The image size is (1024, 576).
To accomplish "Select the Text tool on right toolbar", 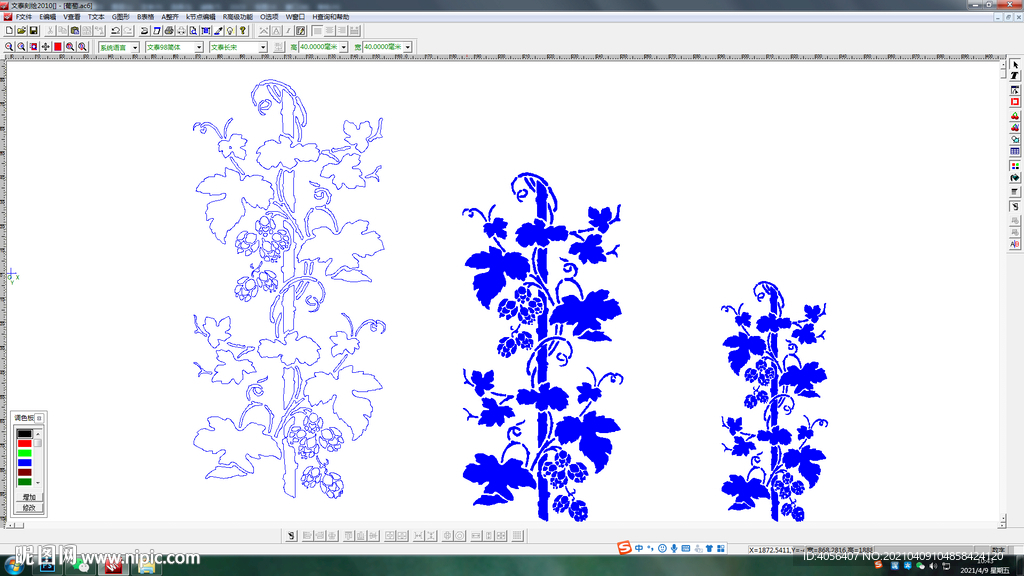I will 1015,76.
